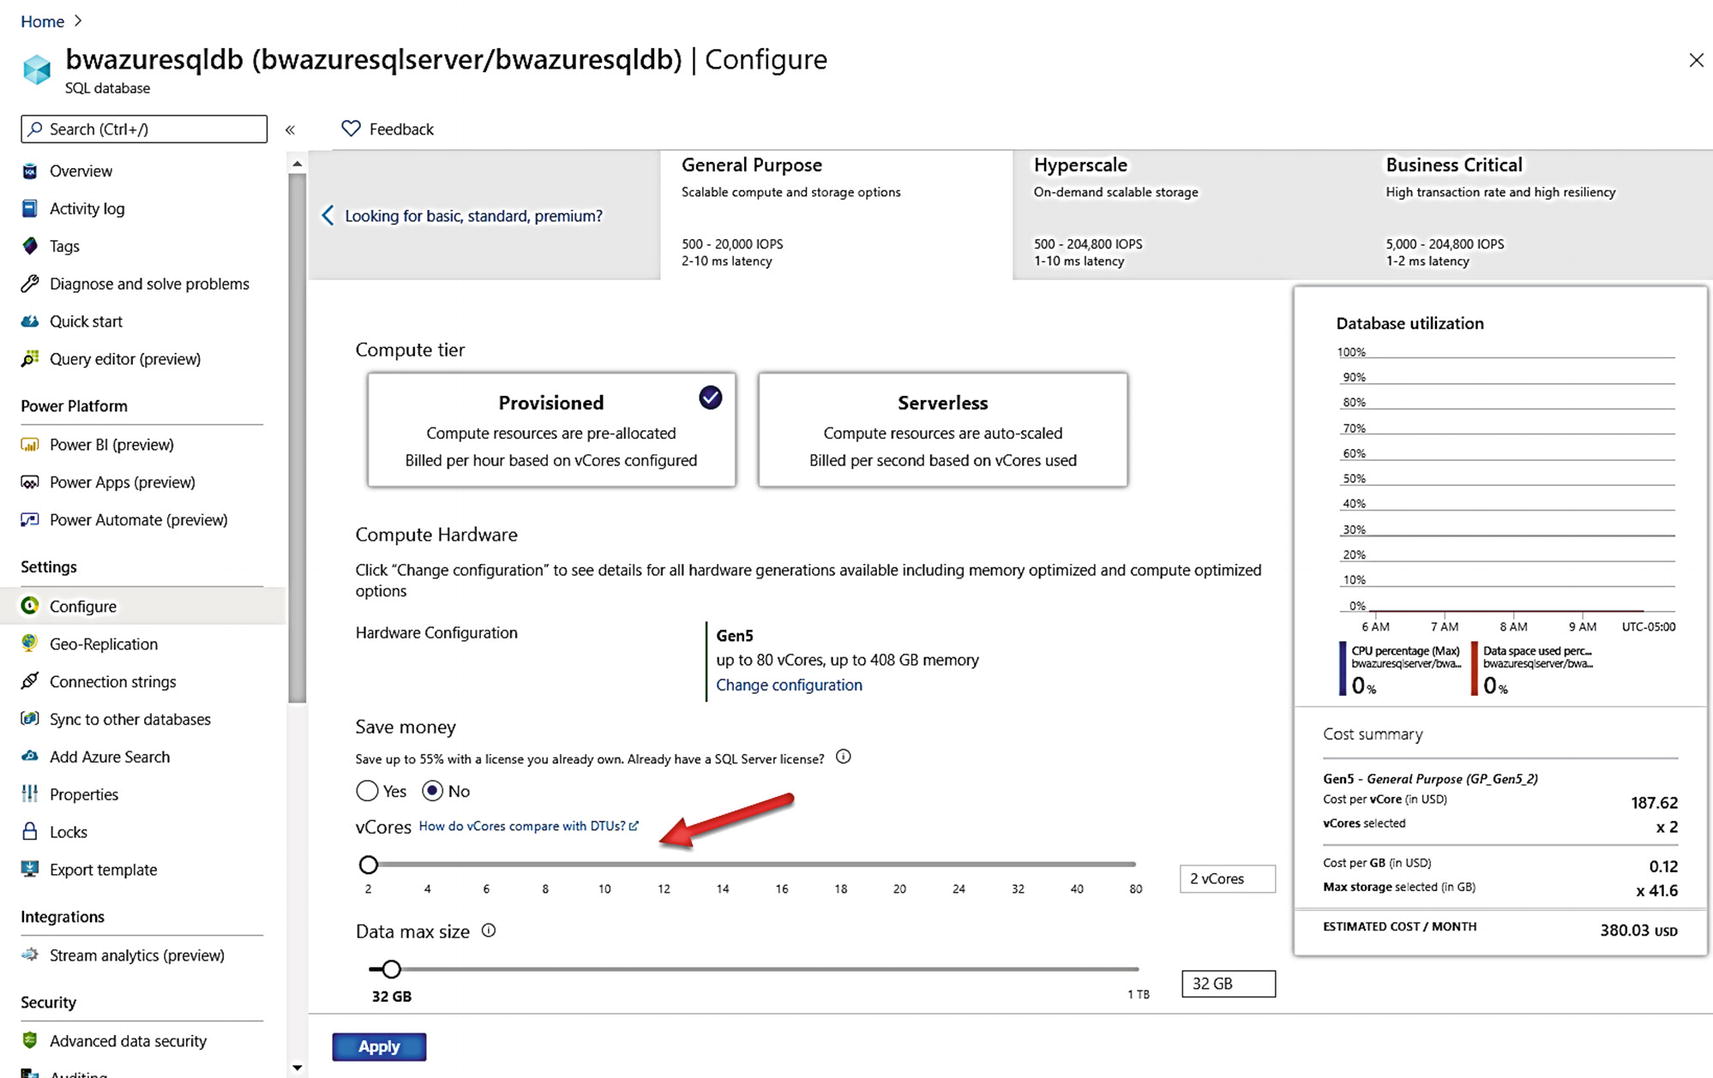Click the Apply button

[x=379, y=1046]
